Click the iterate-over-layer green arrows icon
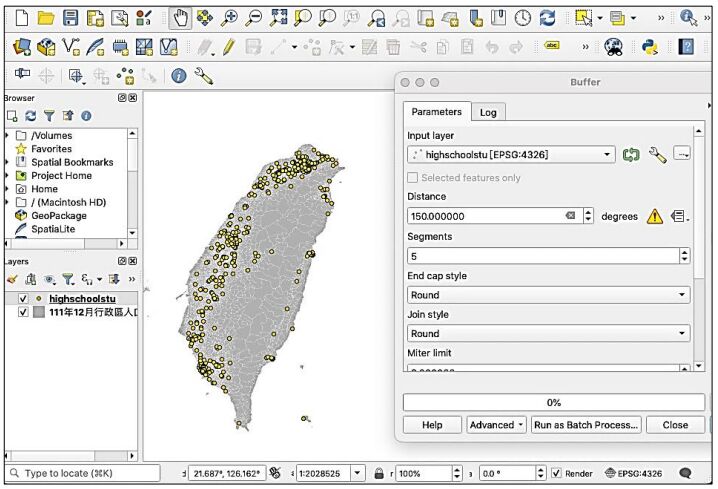This screenshot has width=718, height=489. [x=632, y=154]
